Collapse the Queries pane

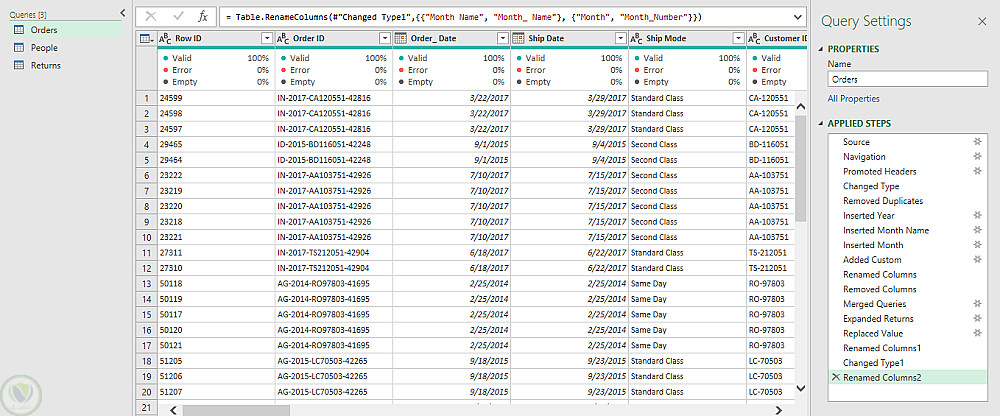click(123, 13)
